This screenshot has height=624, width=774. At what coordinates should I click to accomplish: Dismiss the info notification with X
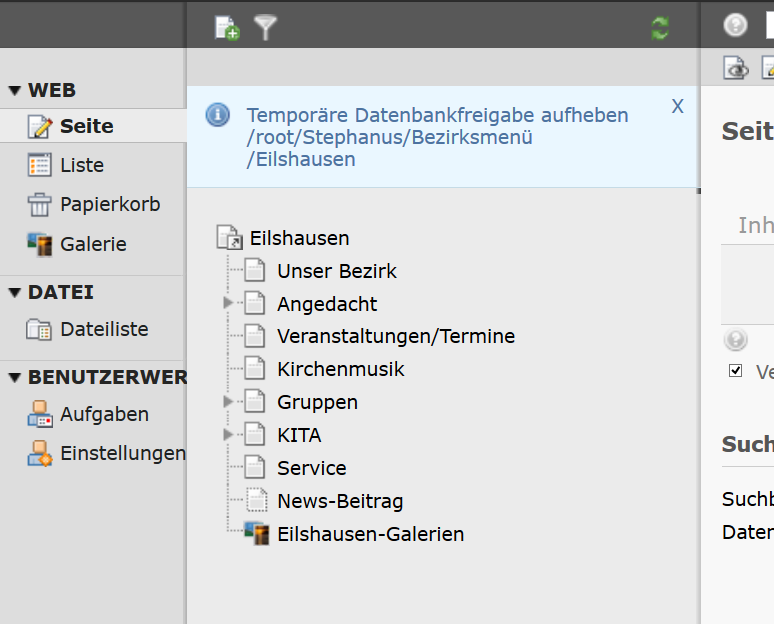click(x=677, y=106)
